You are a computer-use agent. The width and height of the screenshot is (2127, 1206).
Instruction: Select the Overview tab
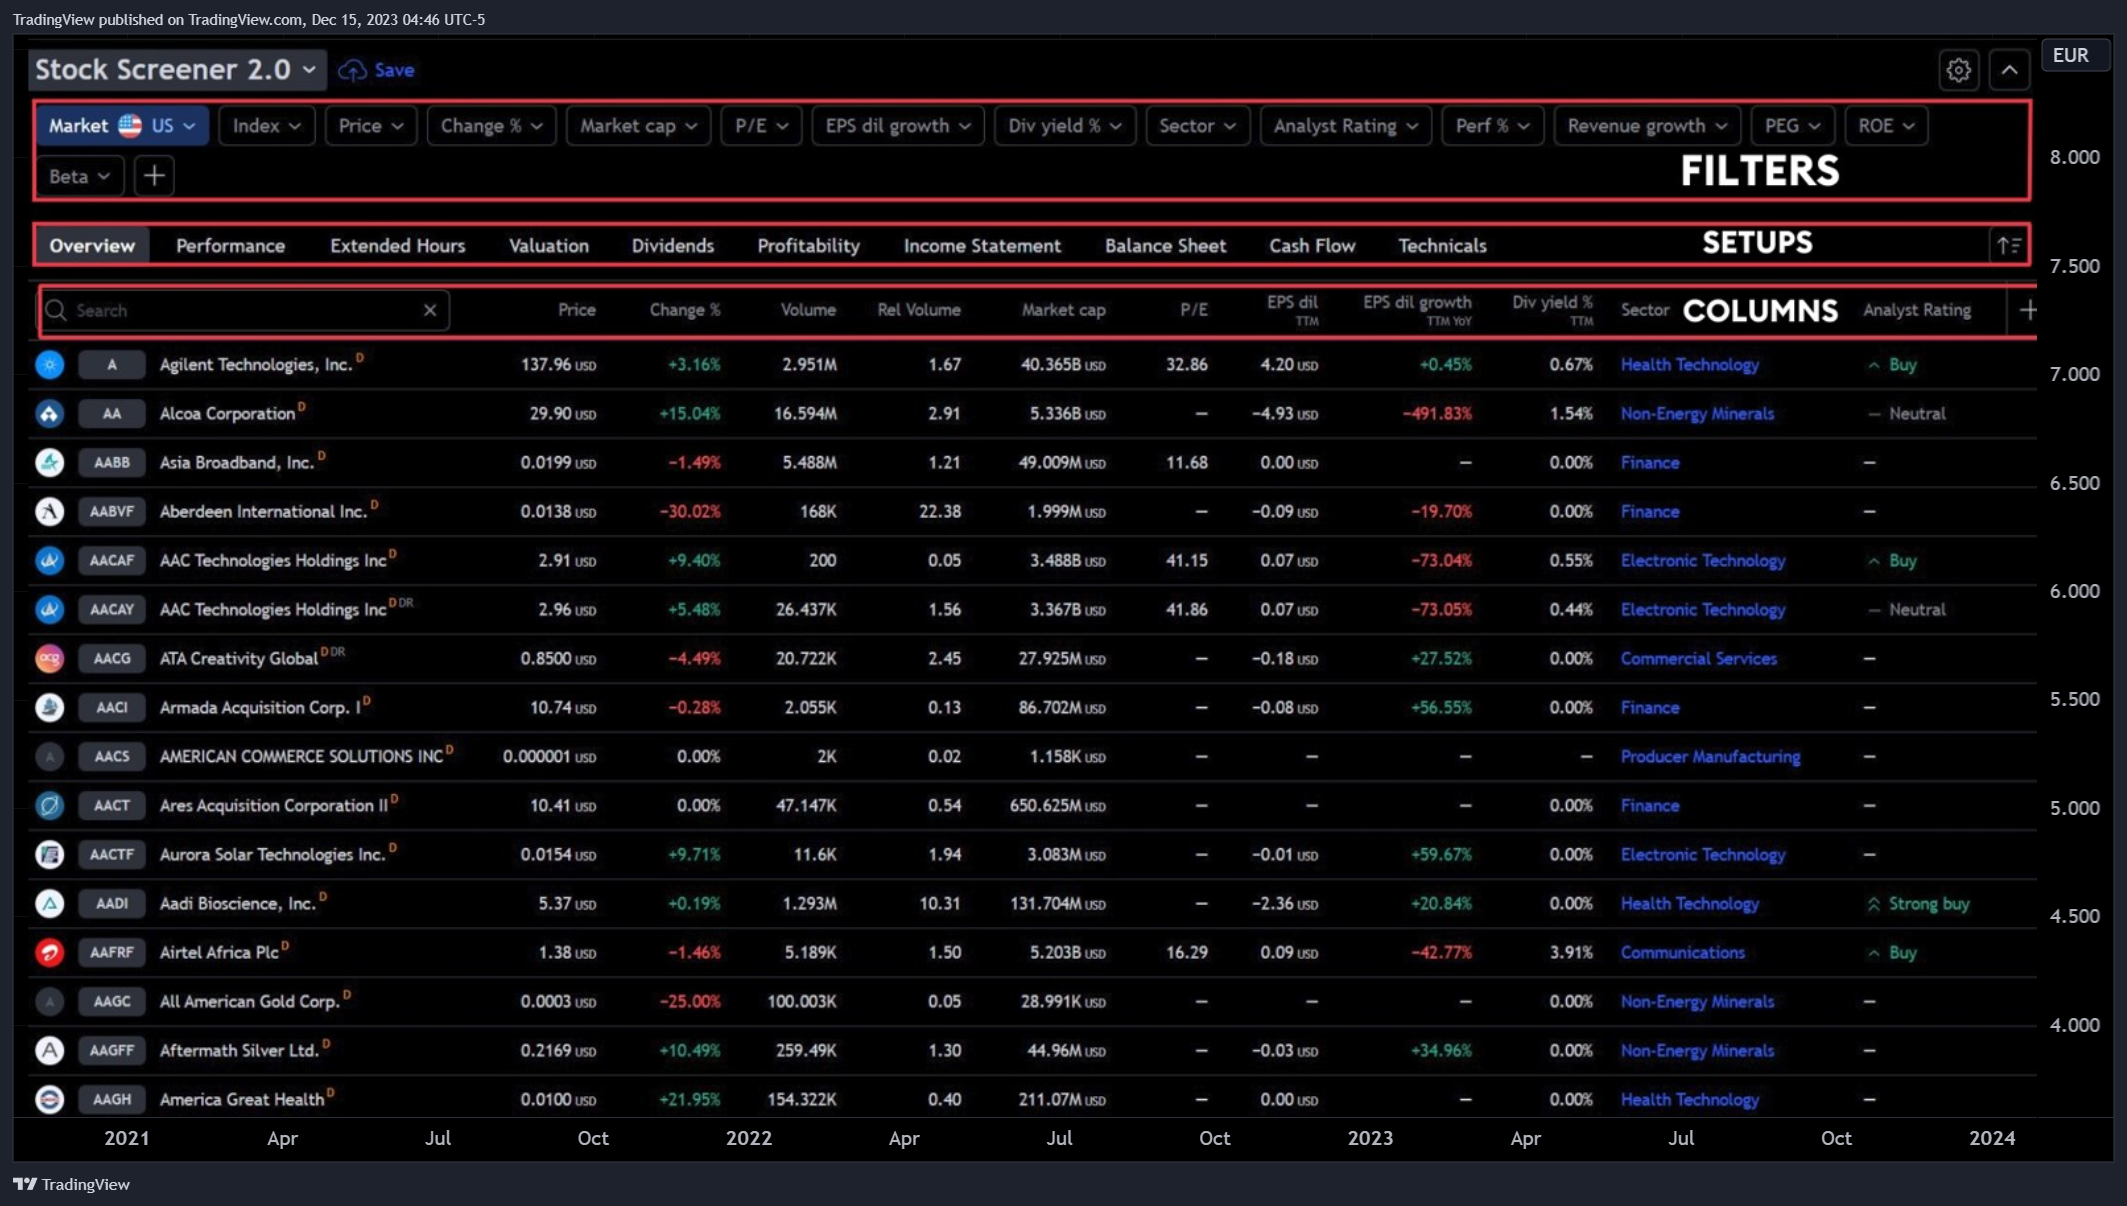(x=92, y=246)
